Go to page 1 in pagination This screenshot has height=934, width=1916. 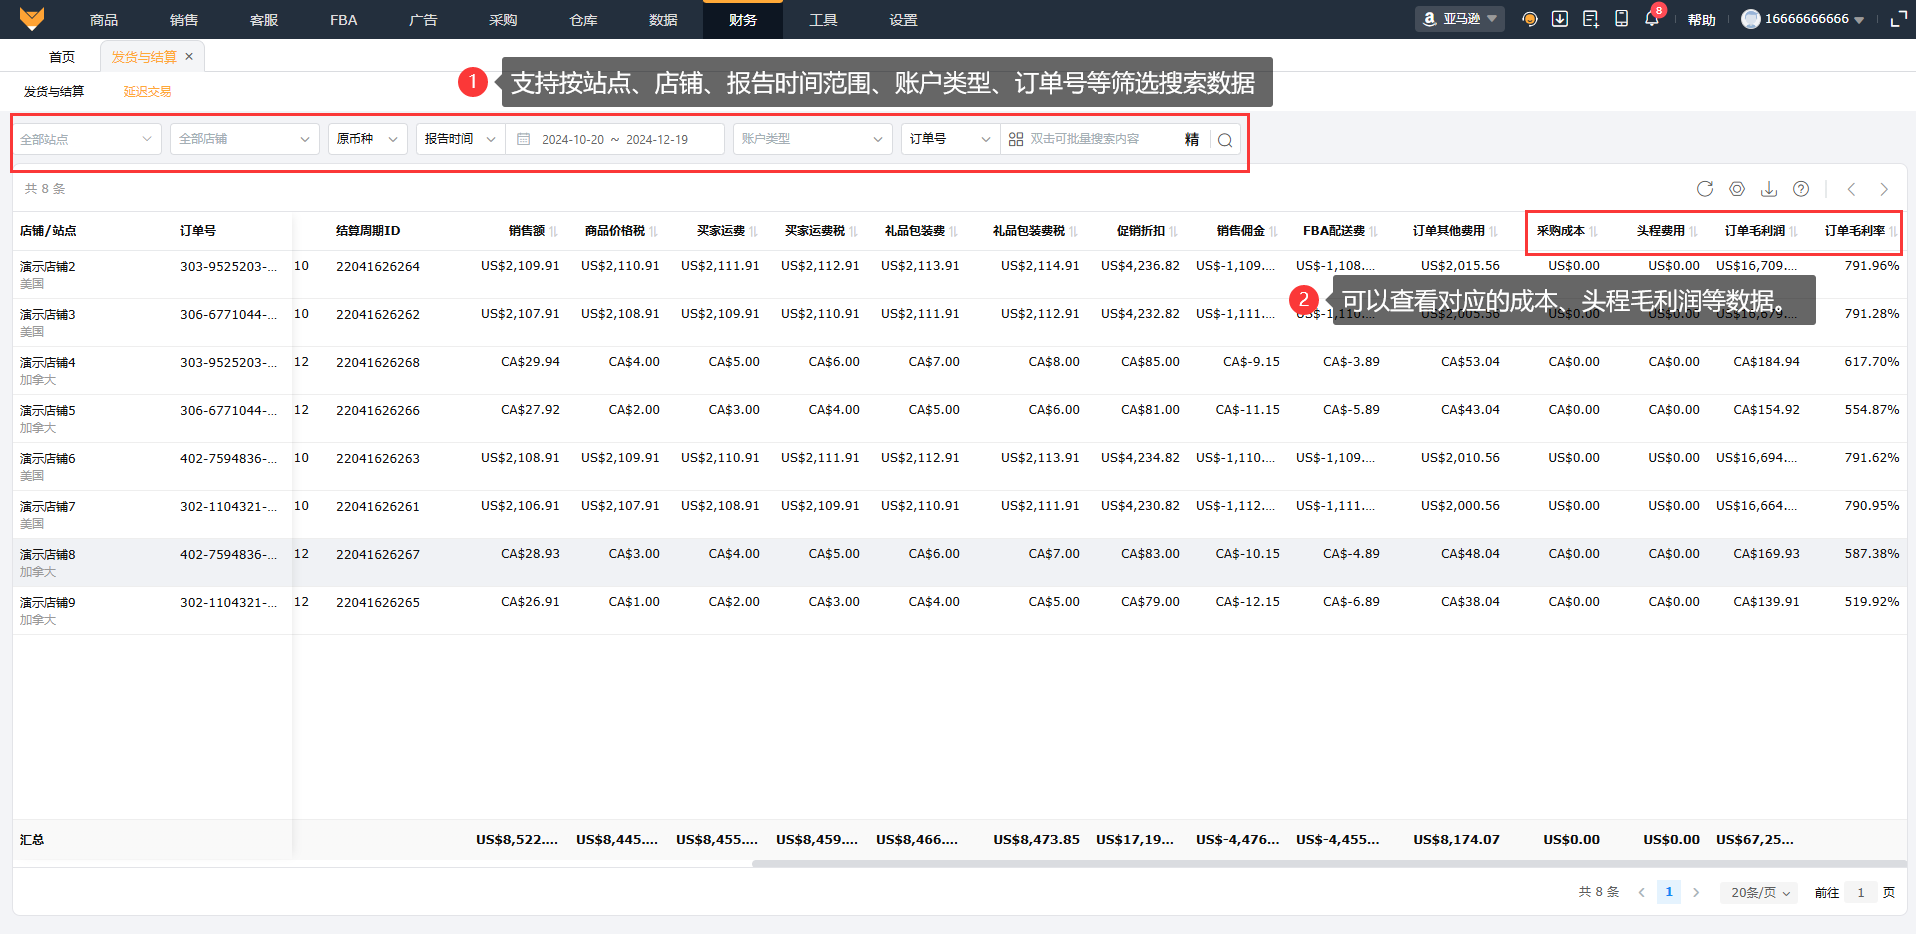1668,892
